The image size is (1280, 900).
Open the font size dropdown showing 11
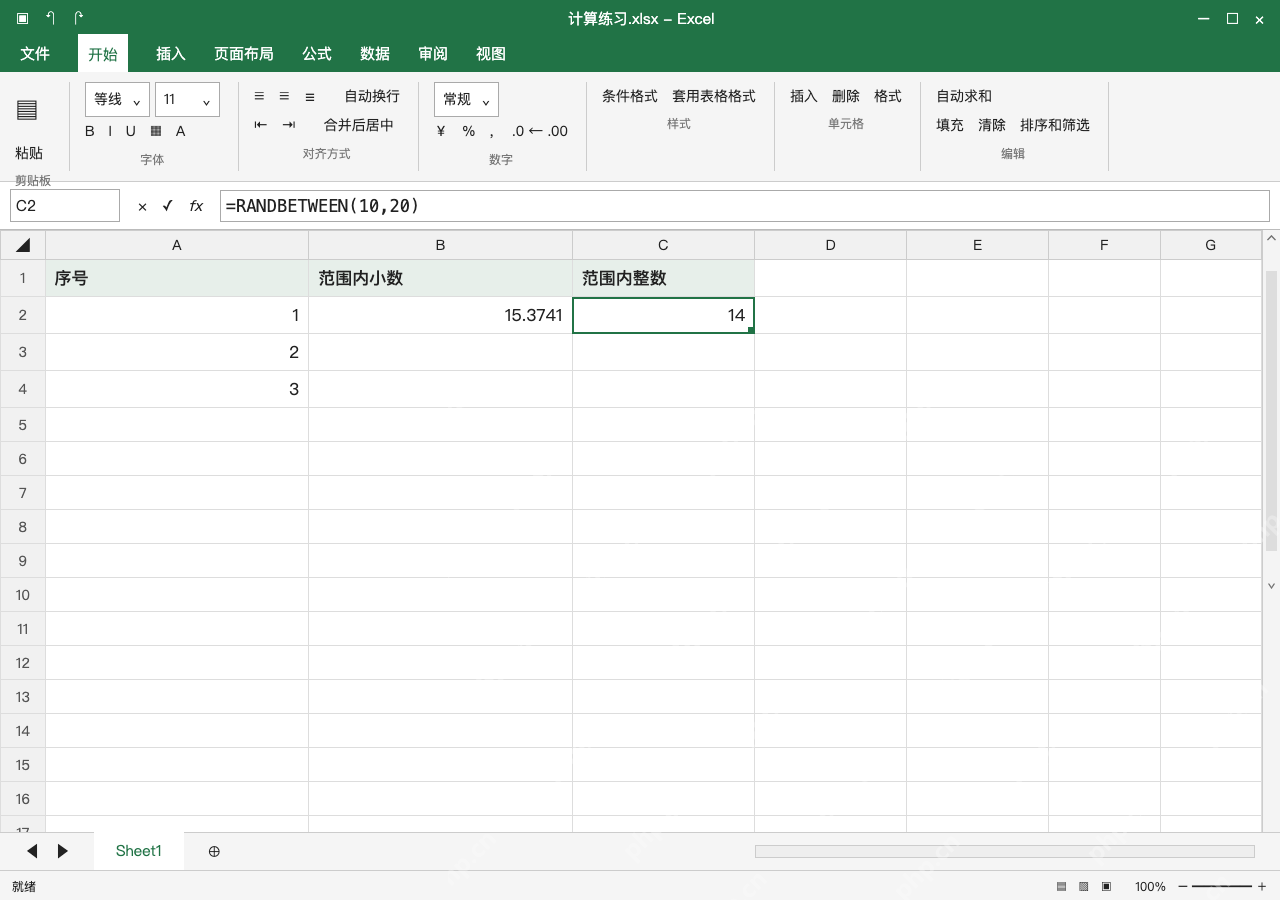(187, 99)
